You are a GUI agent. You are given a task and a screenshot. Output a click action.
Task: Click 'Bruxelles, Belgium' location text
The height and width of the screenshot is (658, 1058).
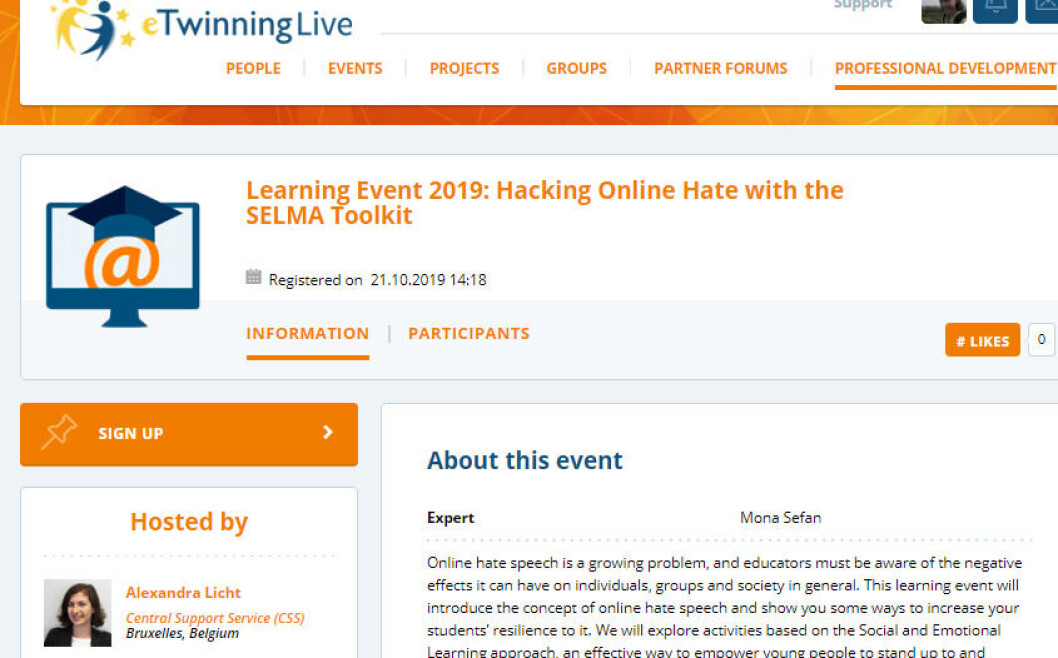click(x=182, y=633)
